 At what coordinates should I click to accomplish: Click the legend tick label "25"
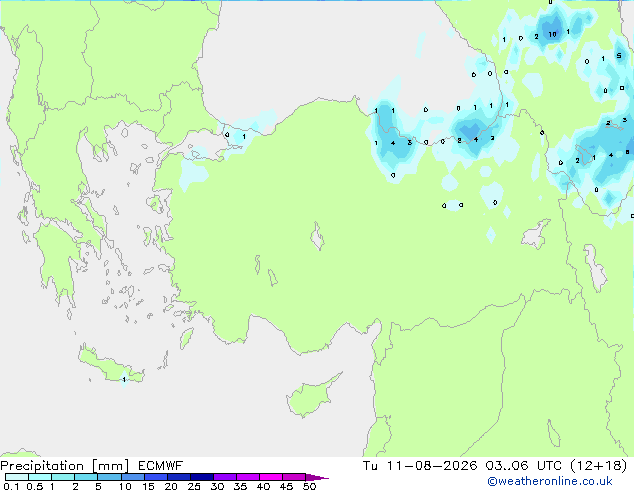194,486
